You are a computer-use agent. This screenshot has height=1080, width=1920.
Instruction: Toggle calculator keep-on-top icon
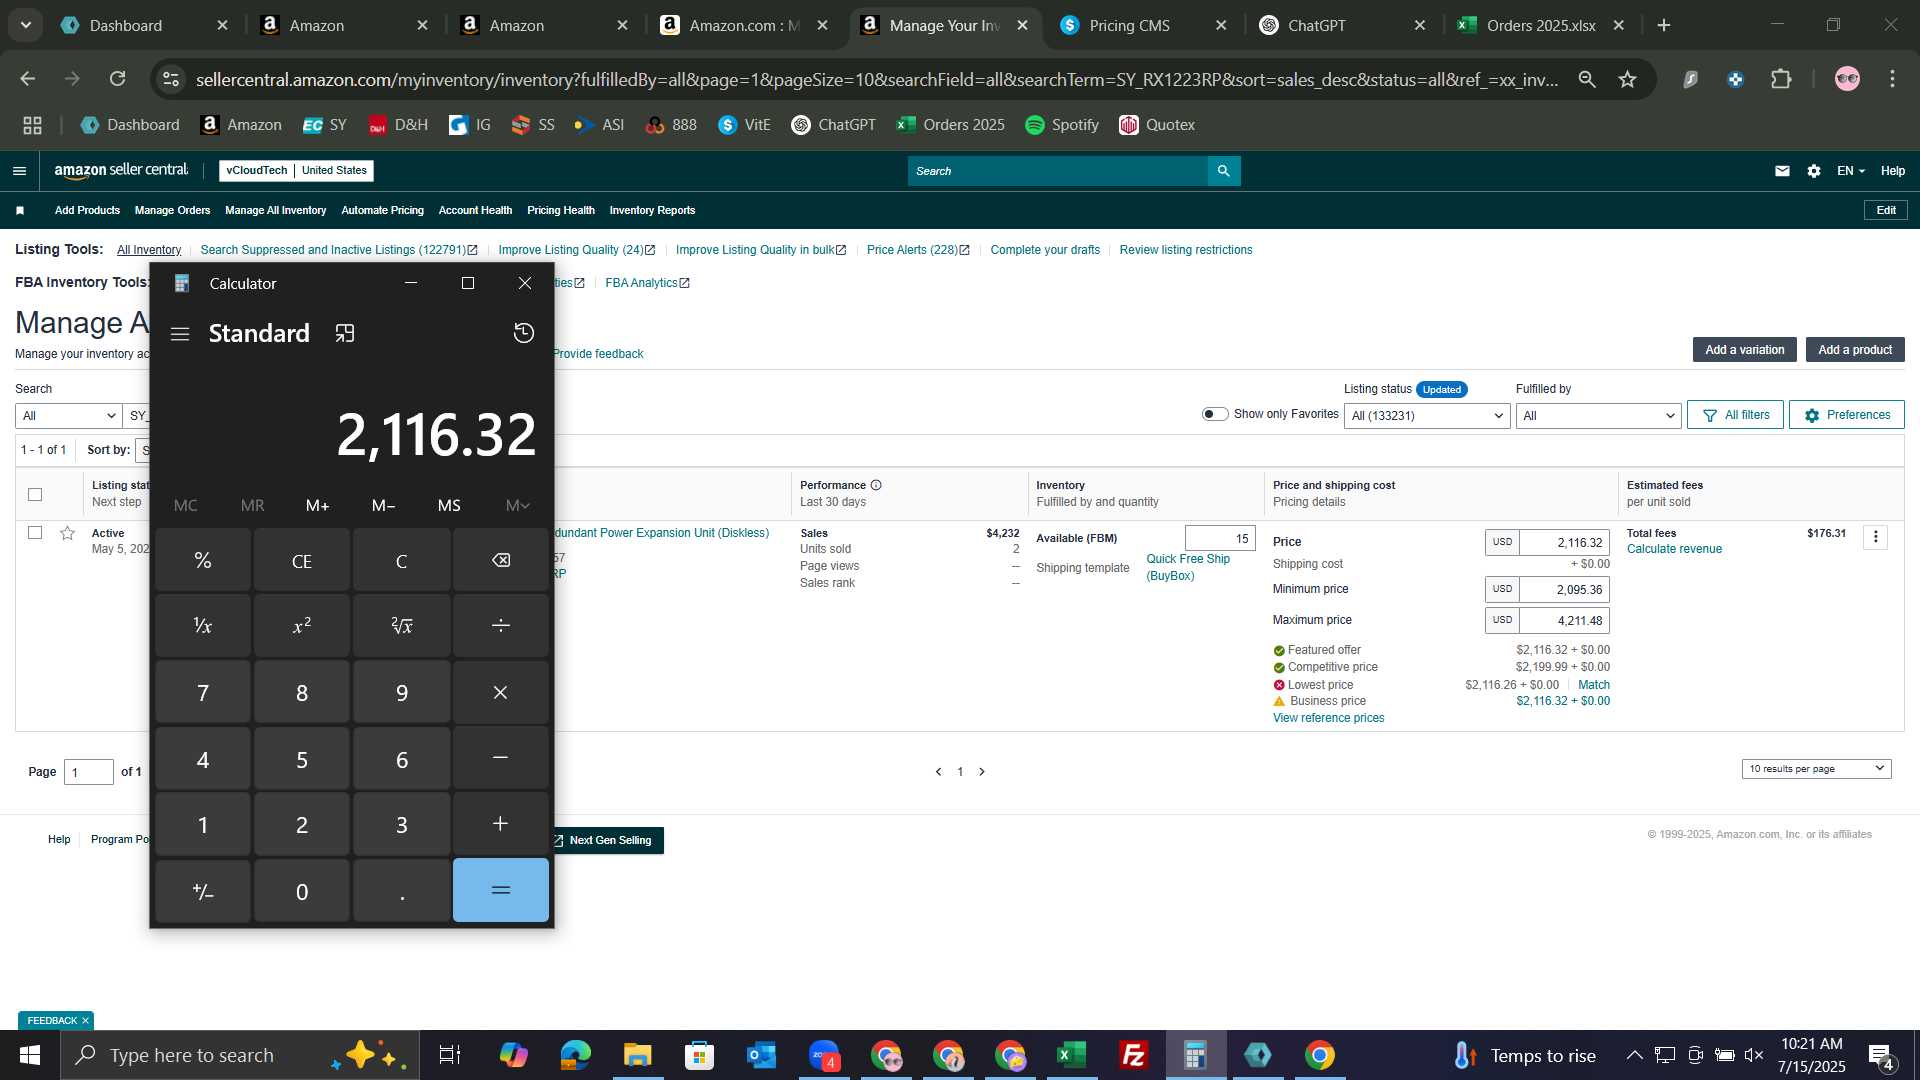tap(345, 333)
